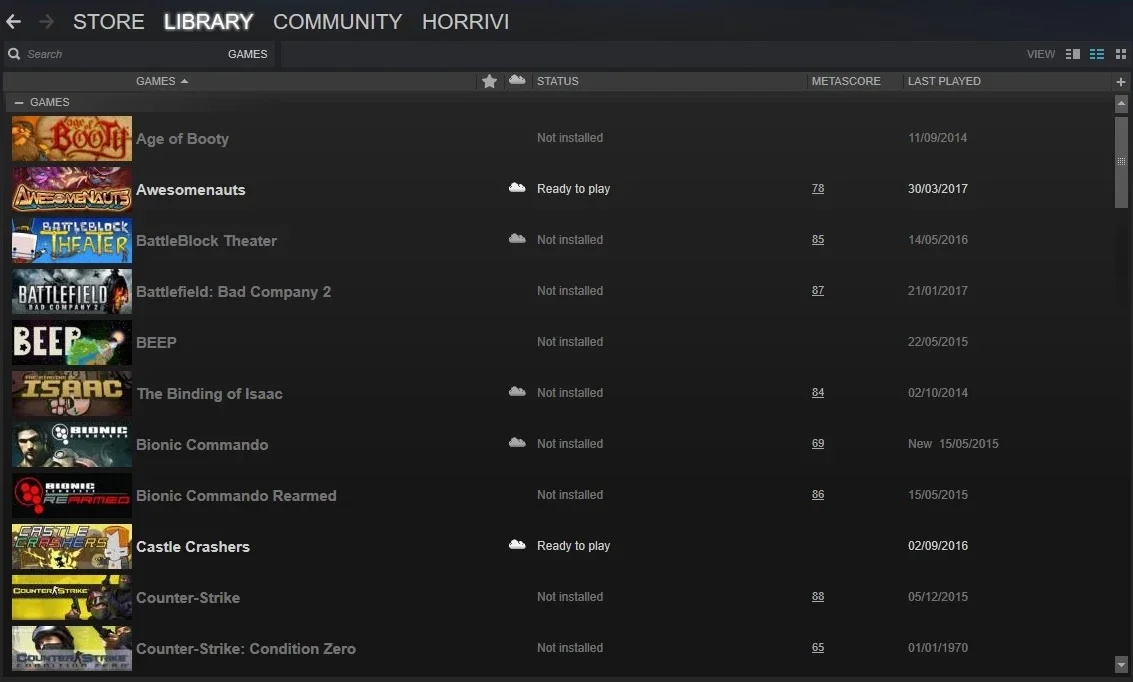The height and width of the screenshot is (682, 1133).
Task: Open Condition Zero metascore 65 link
Action: click(817, 648)
